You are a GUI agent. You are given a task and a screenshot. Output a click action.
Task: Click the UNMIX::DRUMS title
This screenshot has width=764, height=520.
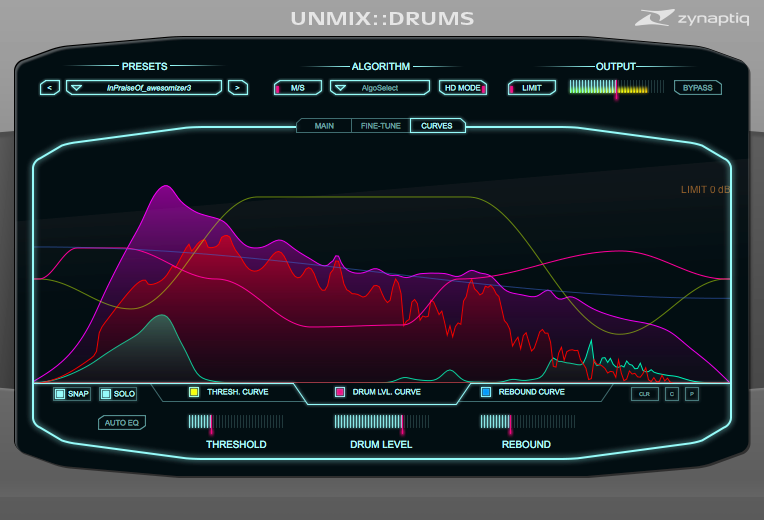(x=382, y=19)
